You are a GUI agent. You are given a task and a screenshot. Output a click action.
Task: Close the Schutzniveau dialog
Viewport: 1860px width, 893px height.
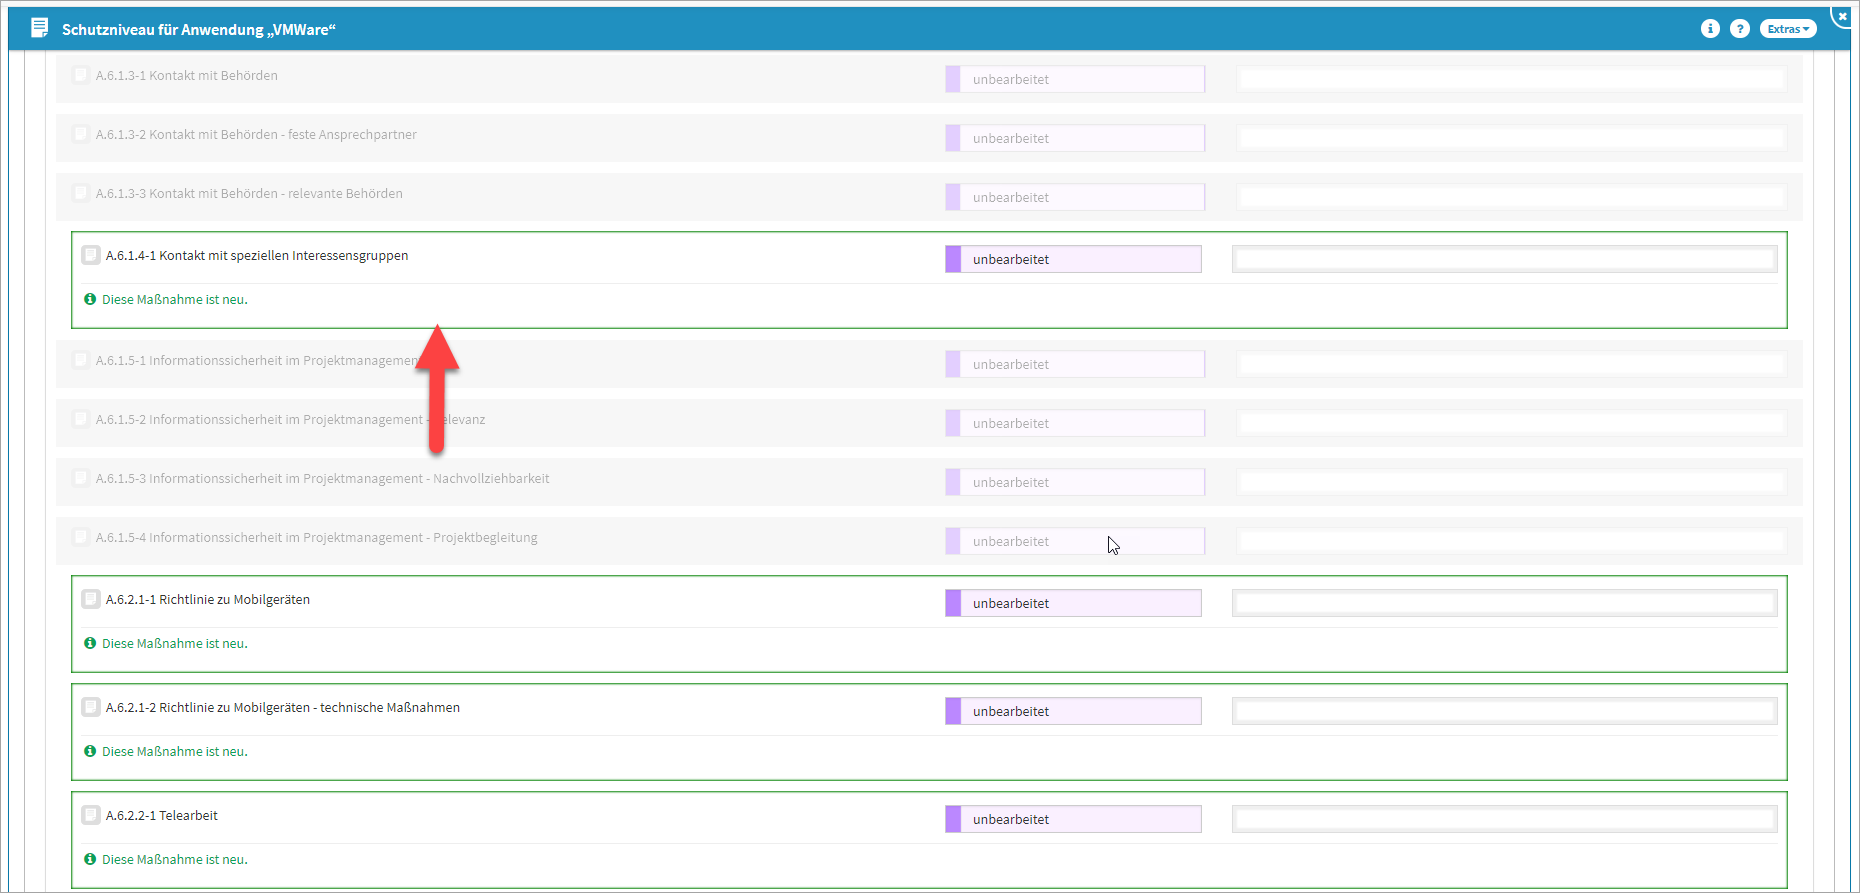pos(1842,16)
